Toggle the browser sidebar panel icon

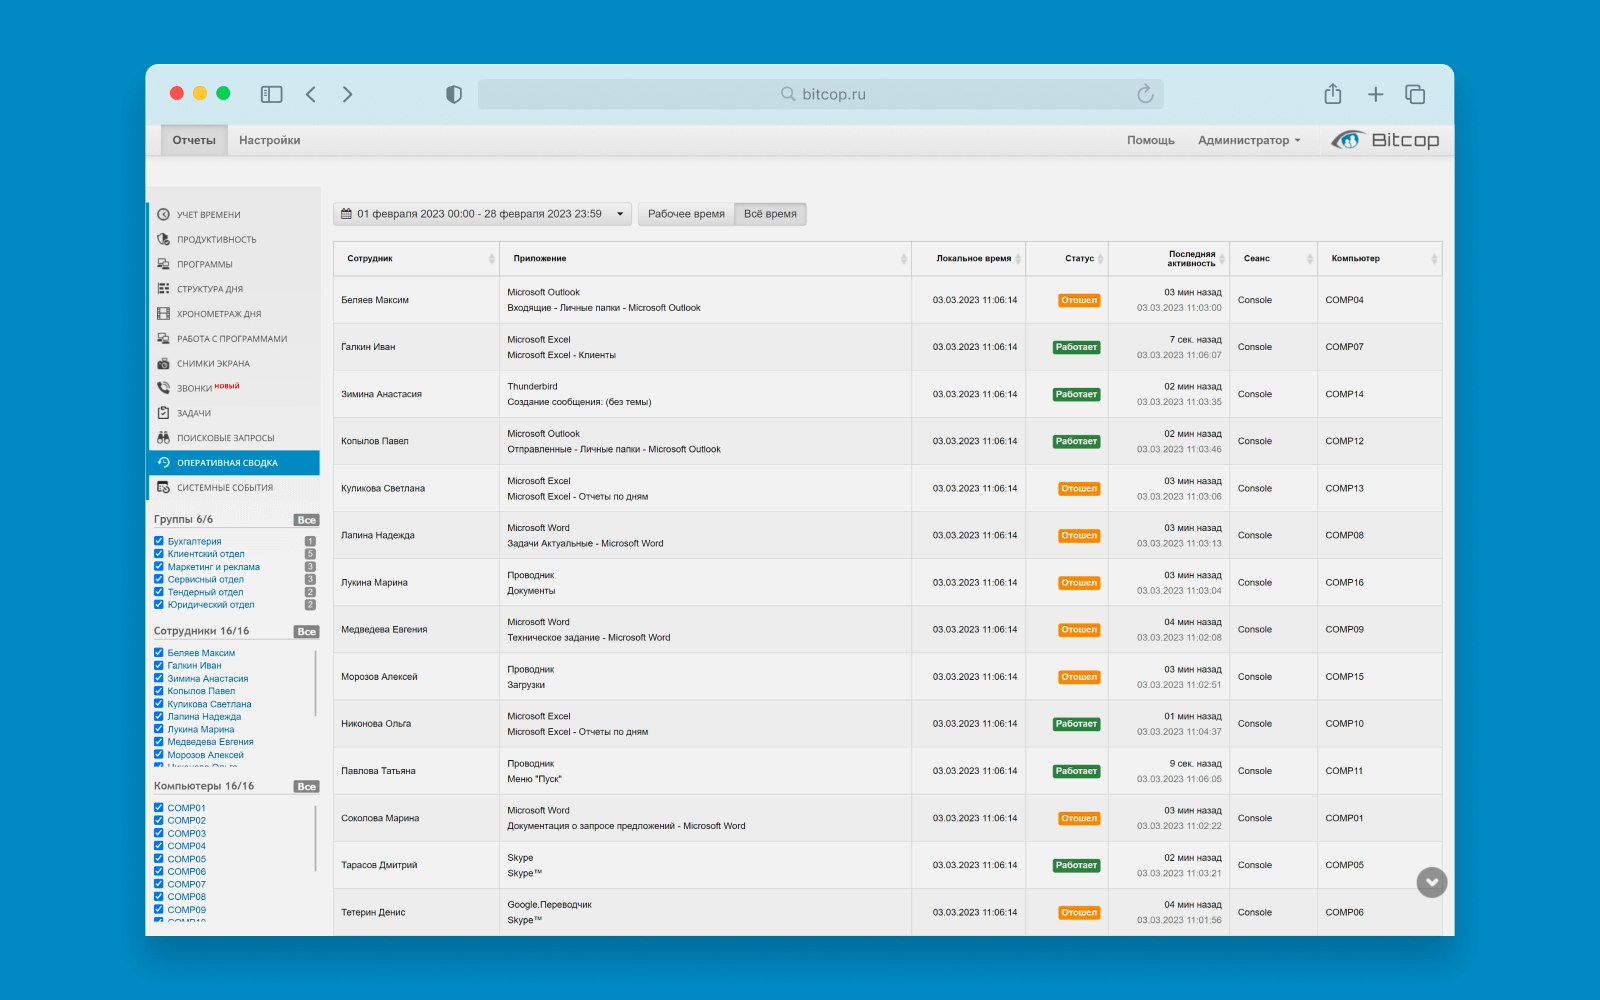271,94
